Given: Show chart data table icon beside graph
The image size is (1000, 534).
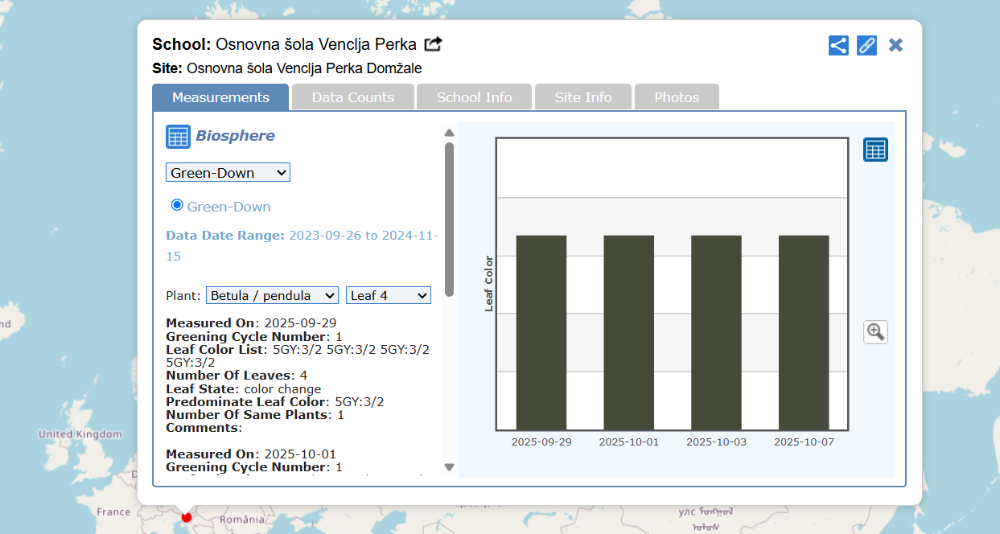Looking at the screenshot, I should [x=875, y=150].
